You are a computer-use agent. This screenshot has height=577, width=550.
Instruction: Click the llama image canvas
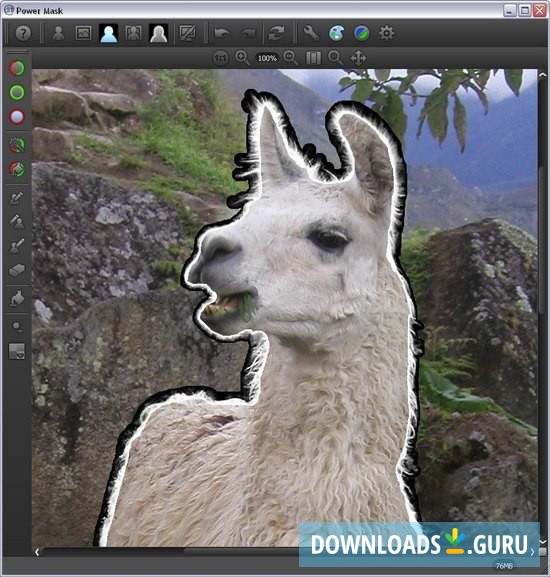[284, 308]
